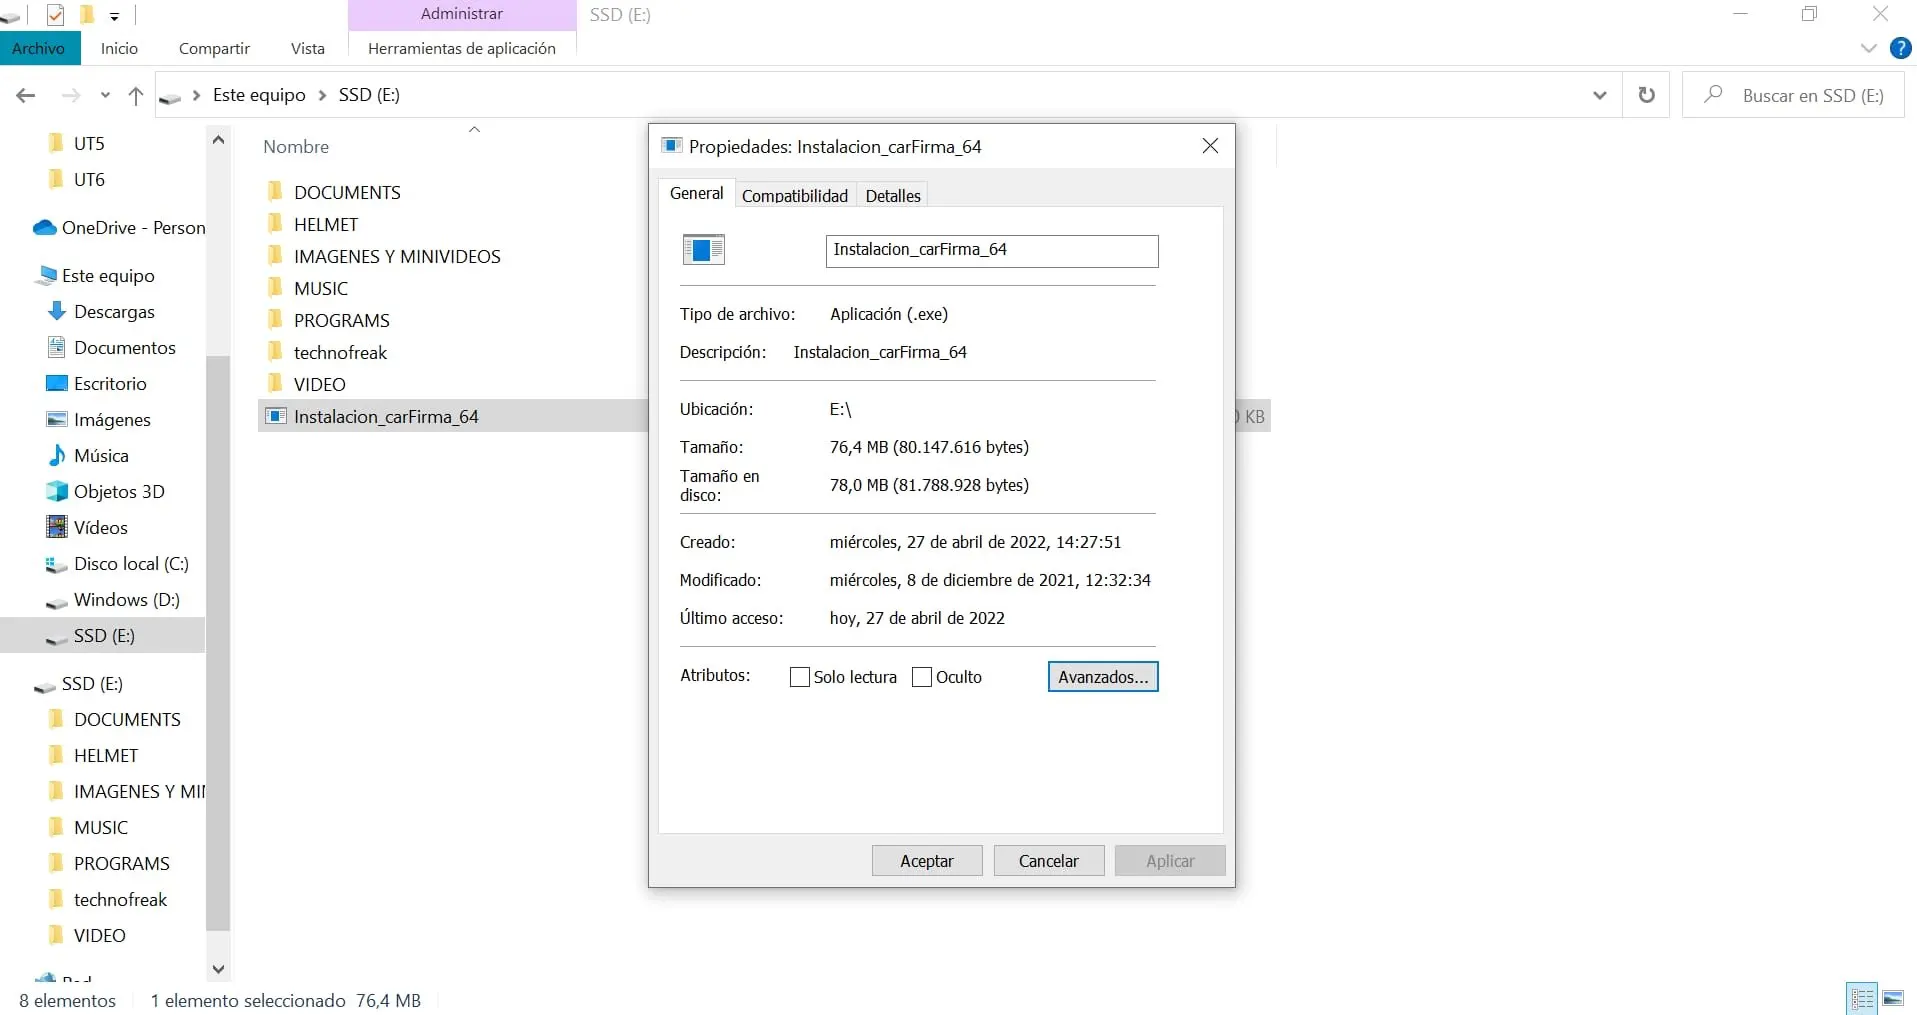Click the file name field in Properties dialog
Image resolution: width=1917 pixels, height=1015 pixels.
992,251
